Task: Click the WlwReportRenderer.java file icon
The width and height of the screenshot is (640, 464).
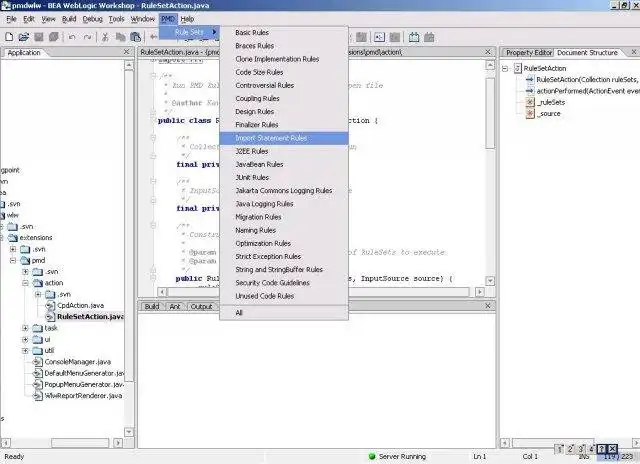Action: point(38,396)
